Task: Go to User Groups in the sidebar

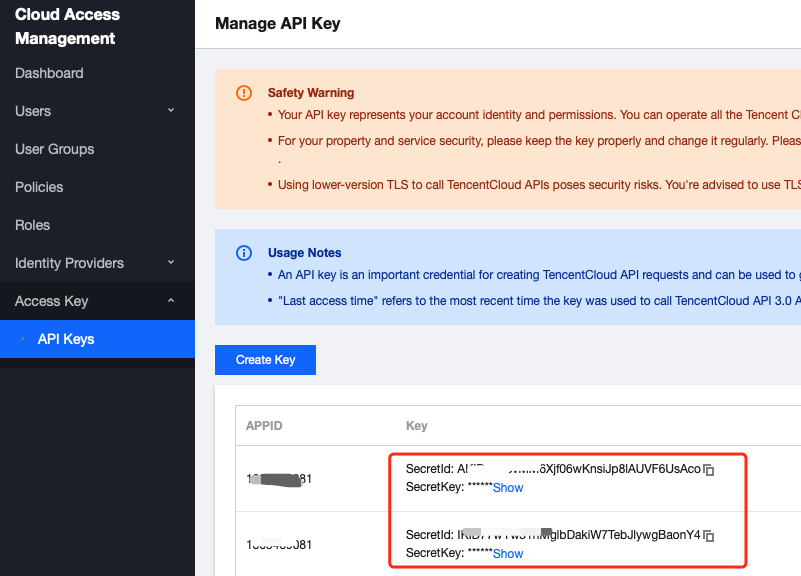Action: pos(54,149)
